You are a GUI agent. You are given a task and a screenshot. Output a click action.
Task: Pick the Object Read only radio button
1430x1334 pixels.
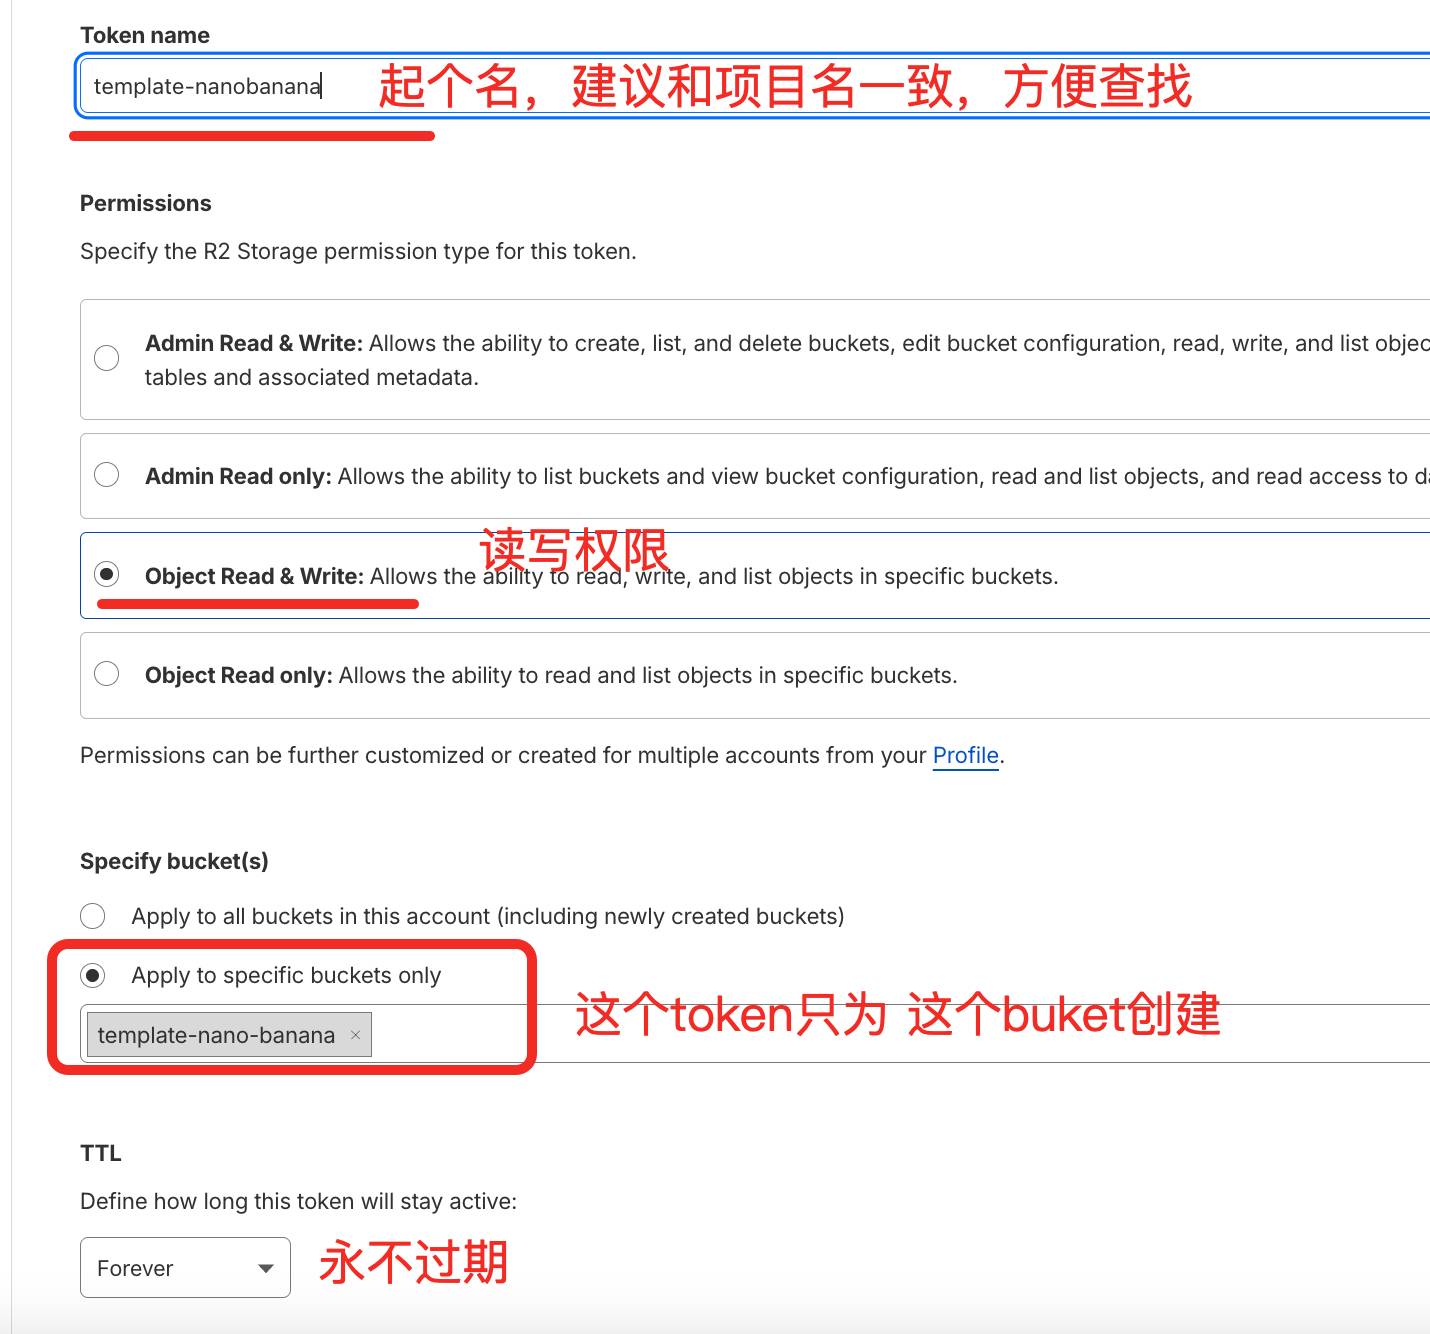click(x=107, y=674)
